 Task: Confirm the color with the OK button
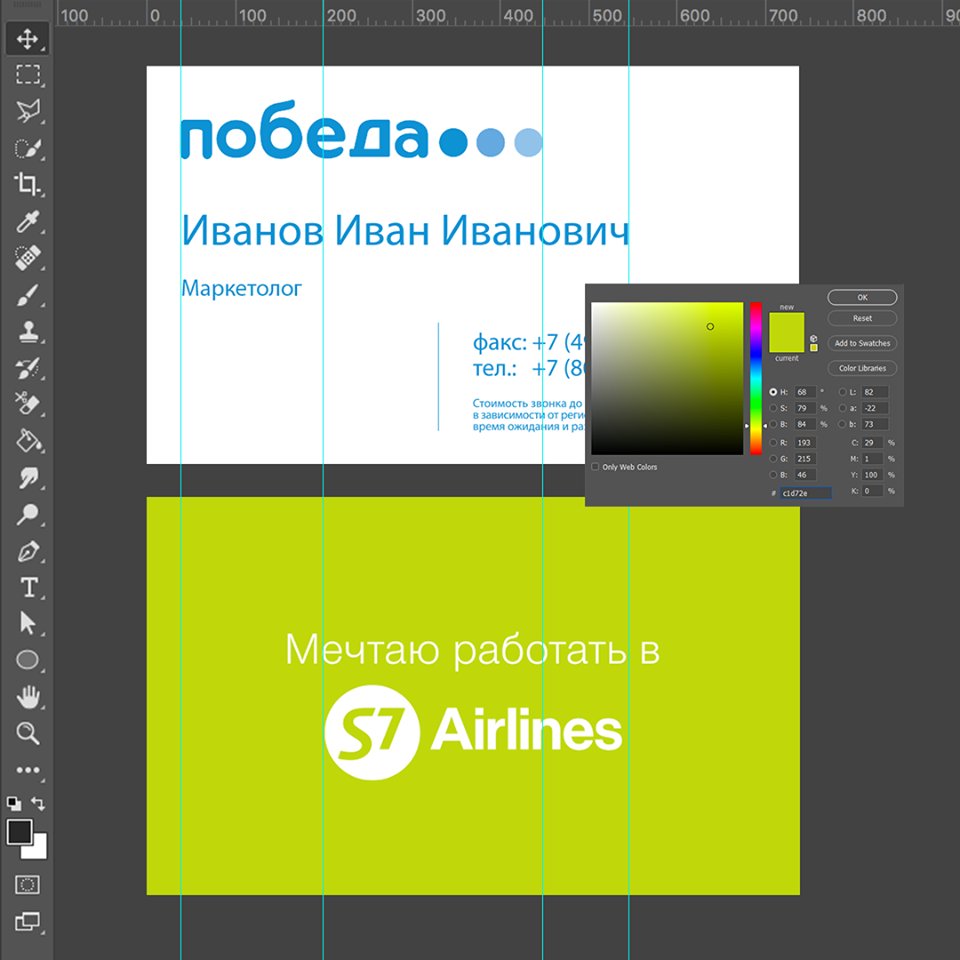point(862,297)
